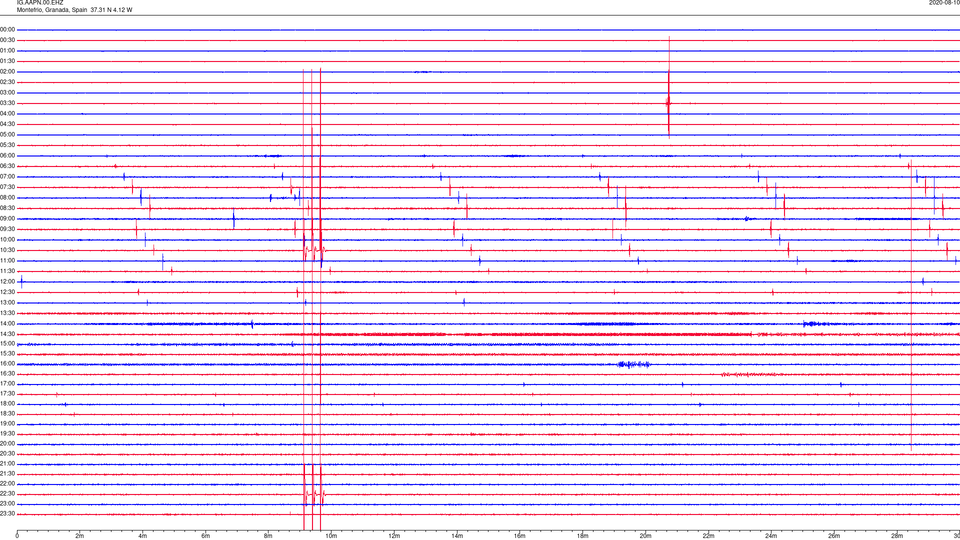Select the 01:30 trace time label

coord(7,61)
